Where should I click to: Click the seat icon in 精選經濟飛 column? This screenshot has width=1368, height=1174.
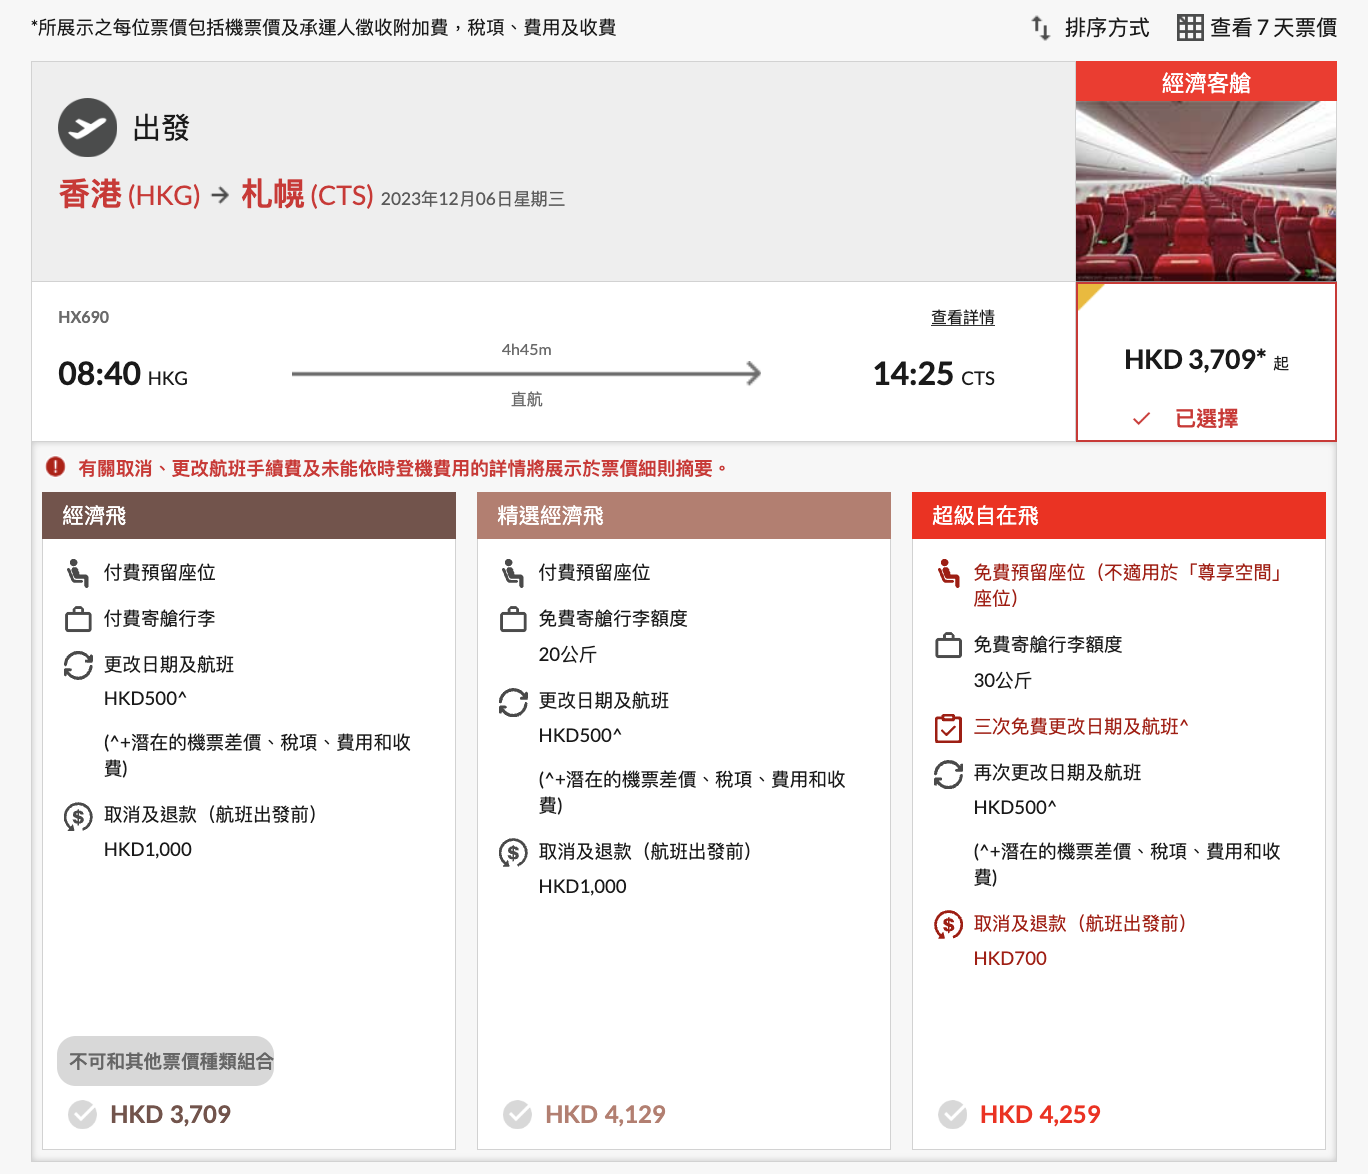[x=513, y=573]
